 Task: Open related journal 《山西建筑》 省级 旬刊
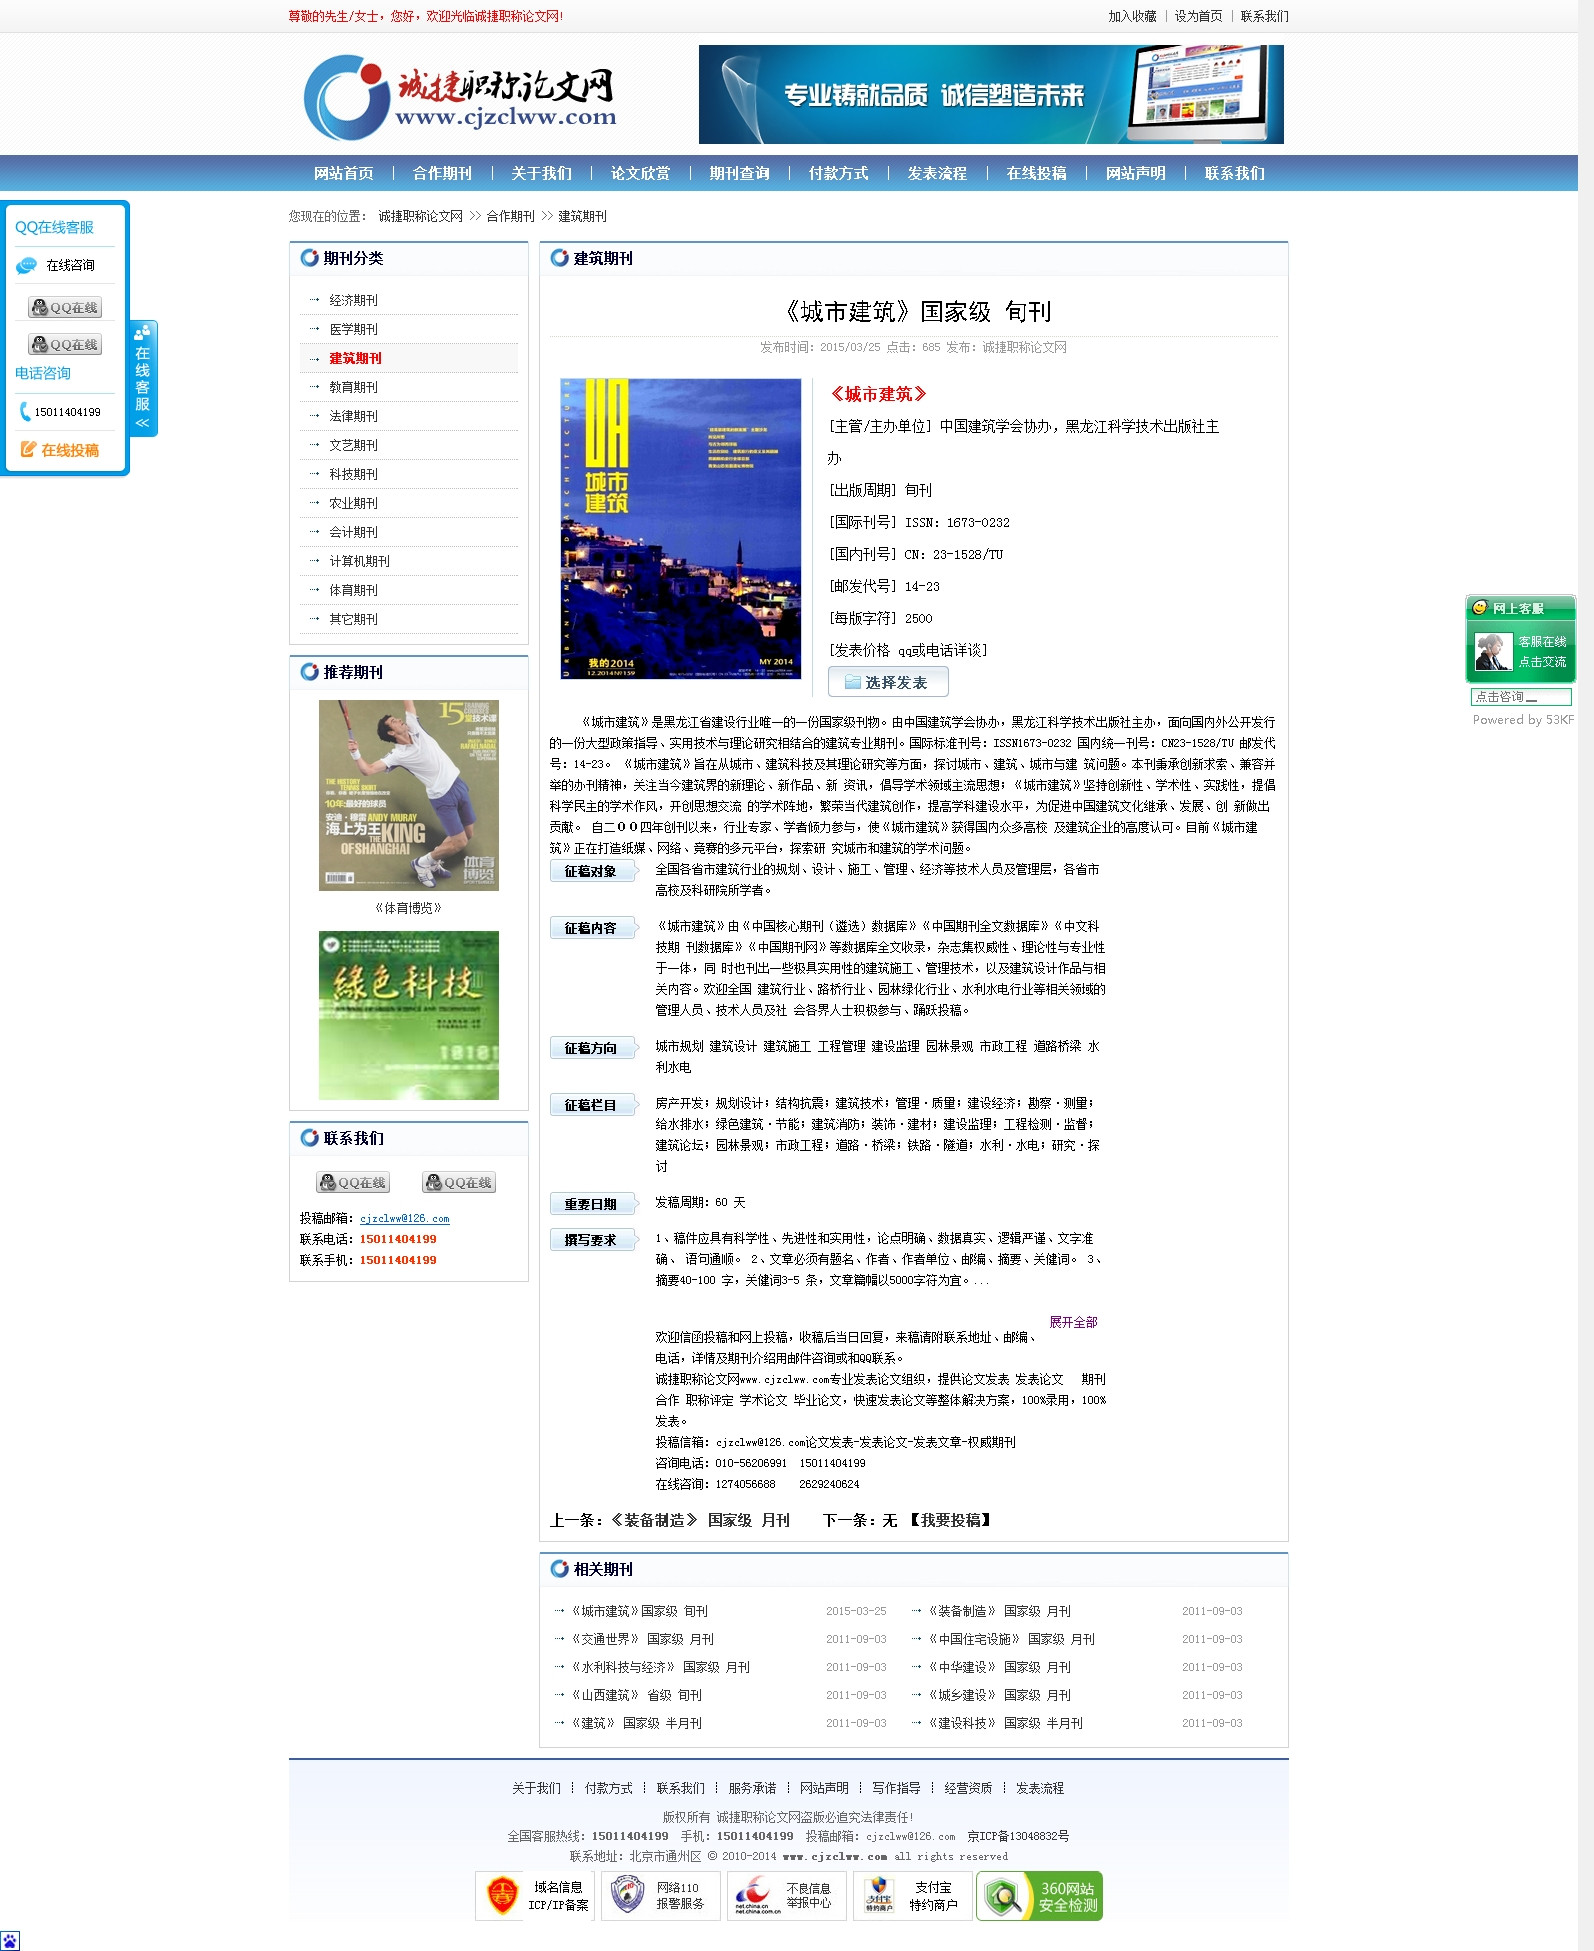coord(636,1695)
